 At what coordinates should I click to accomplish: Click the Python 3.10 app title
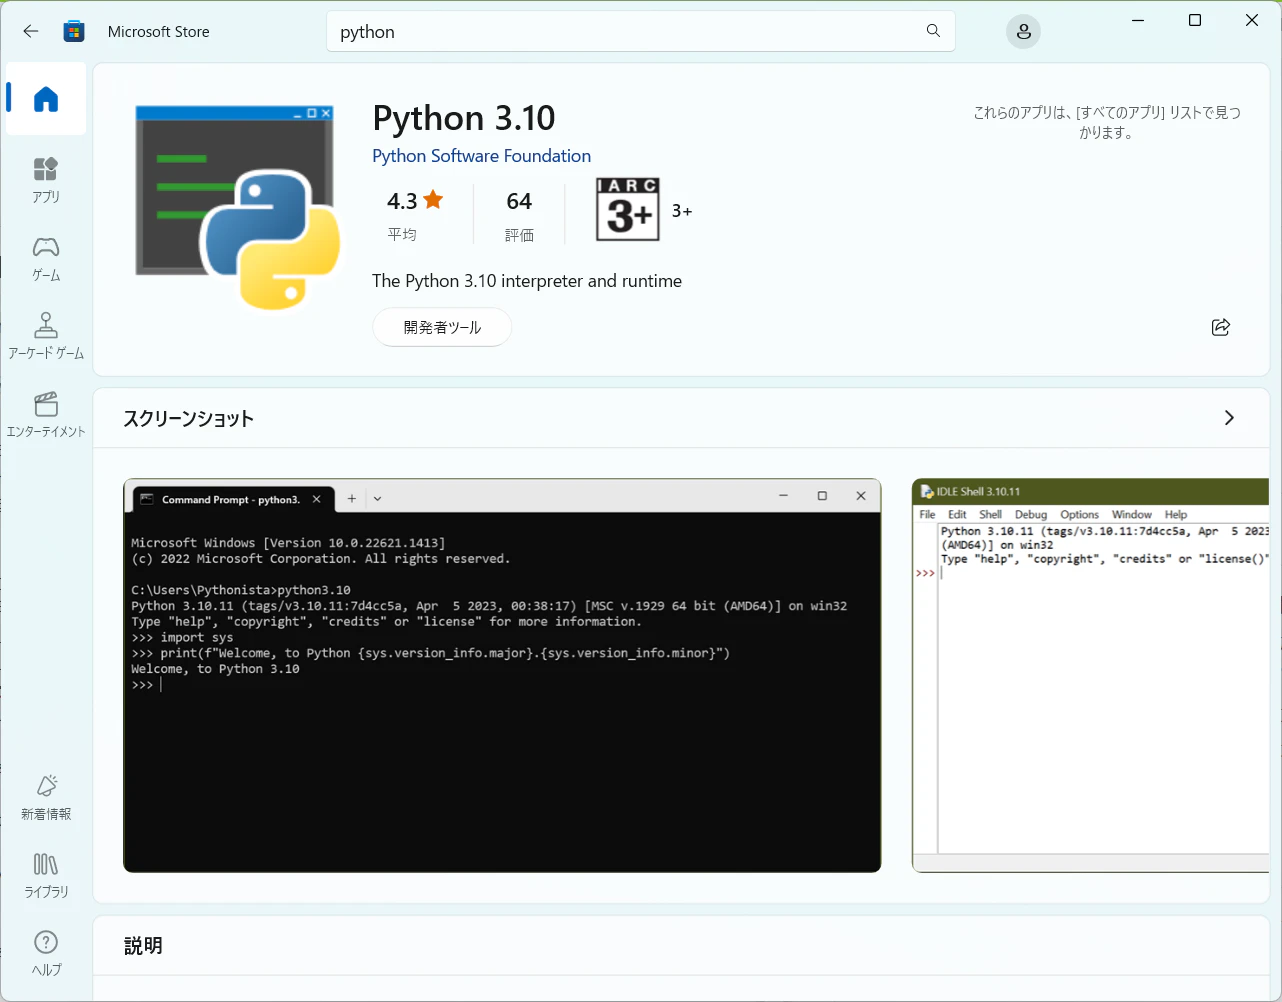tap(464, 118)
